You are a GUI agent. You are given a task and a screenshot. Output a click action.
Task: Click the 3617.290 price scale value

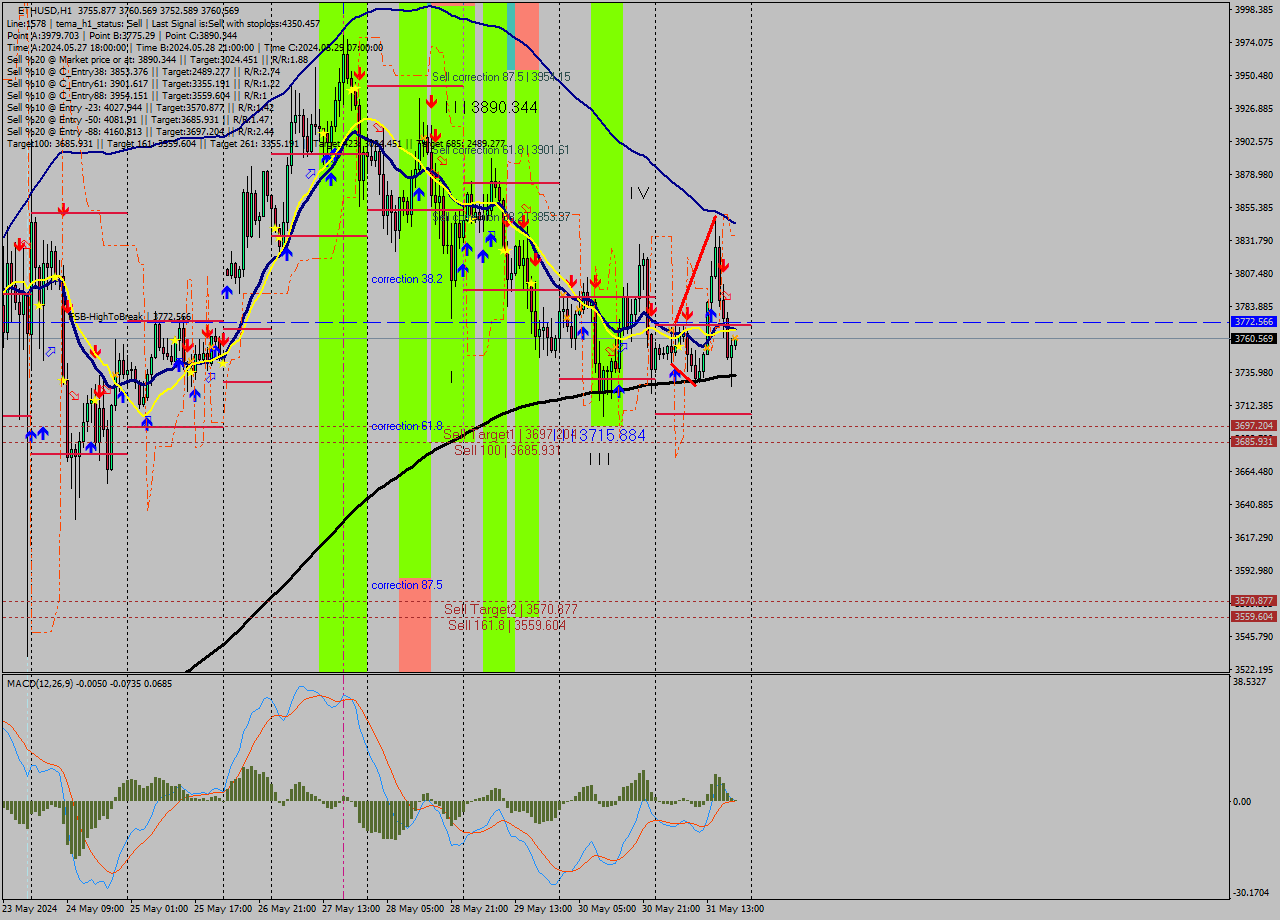[x=1253, y=538]
